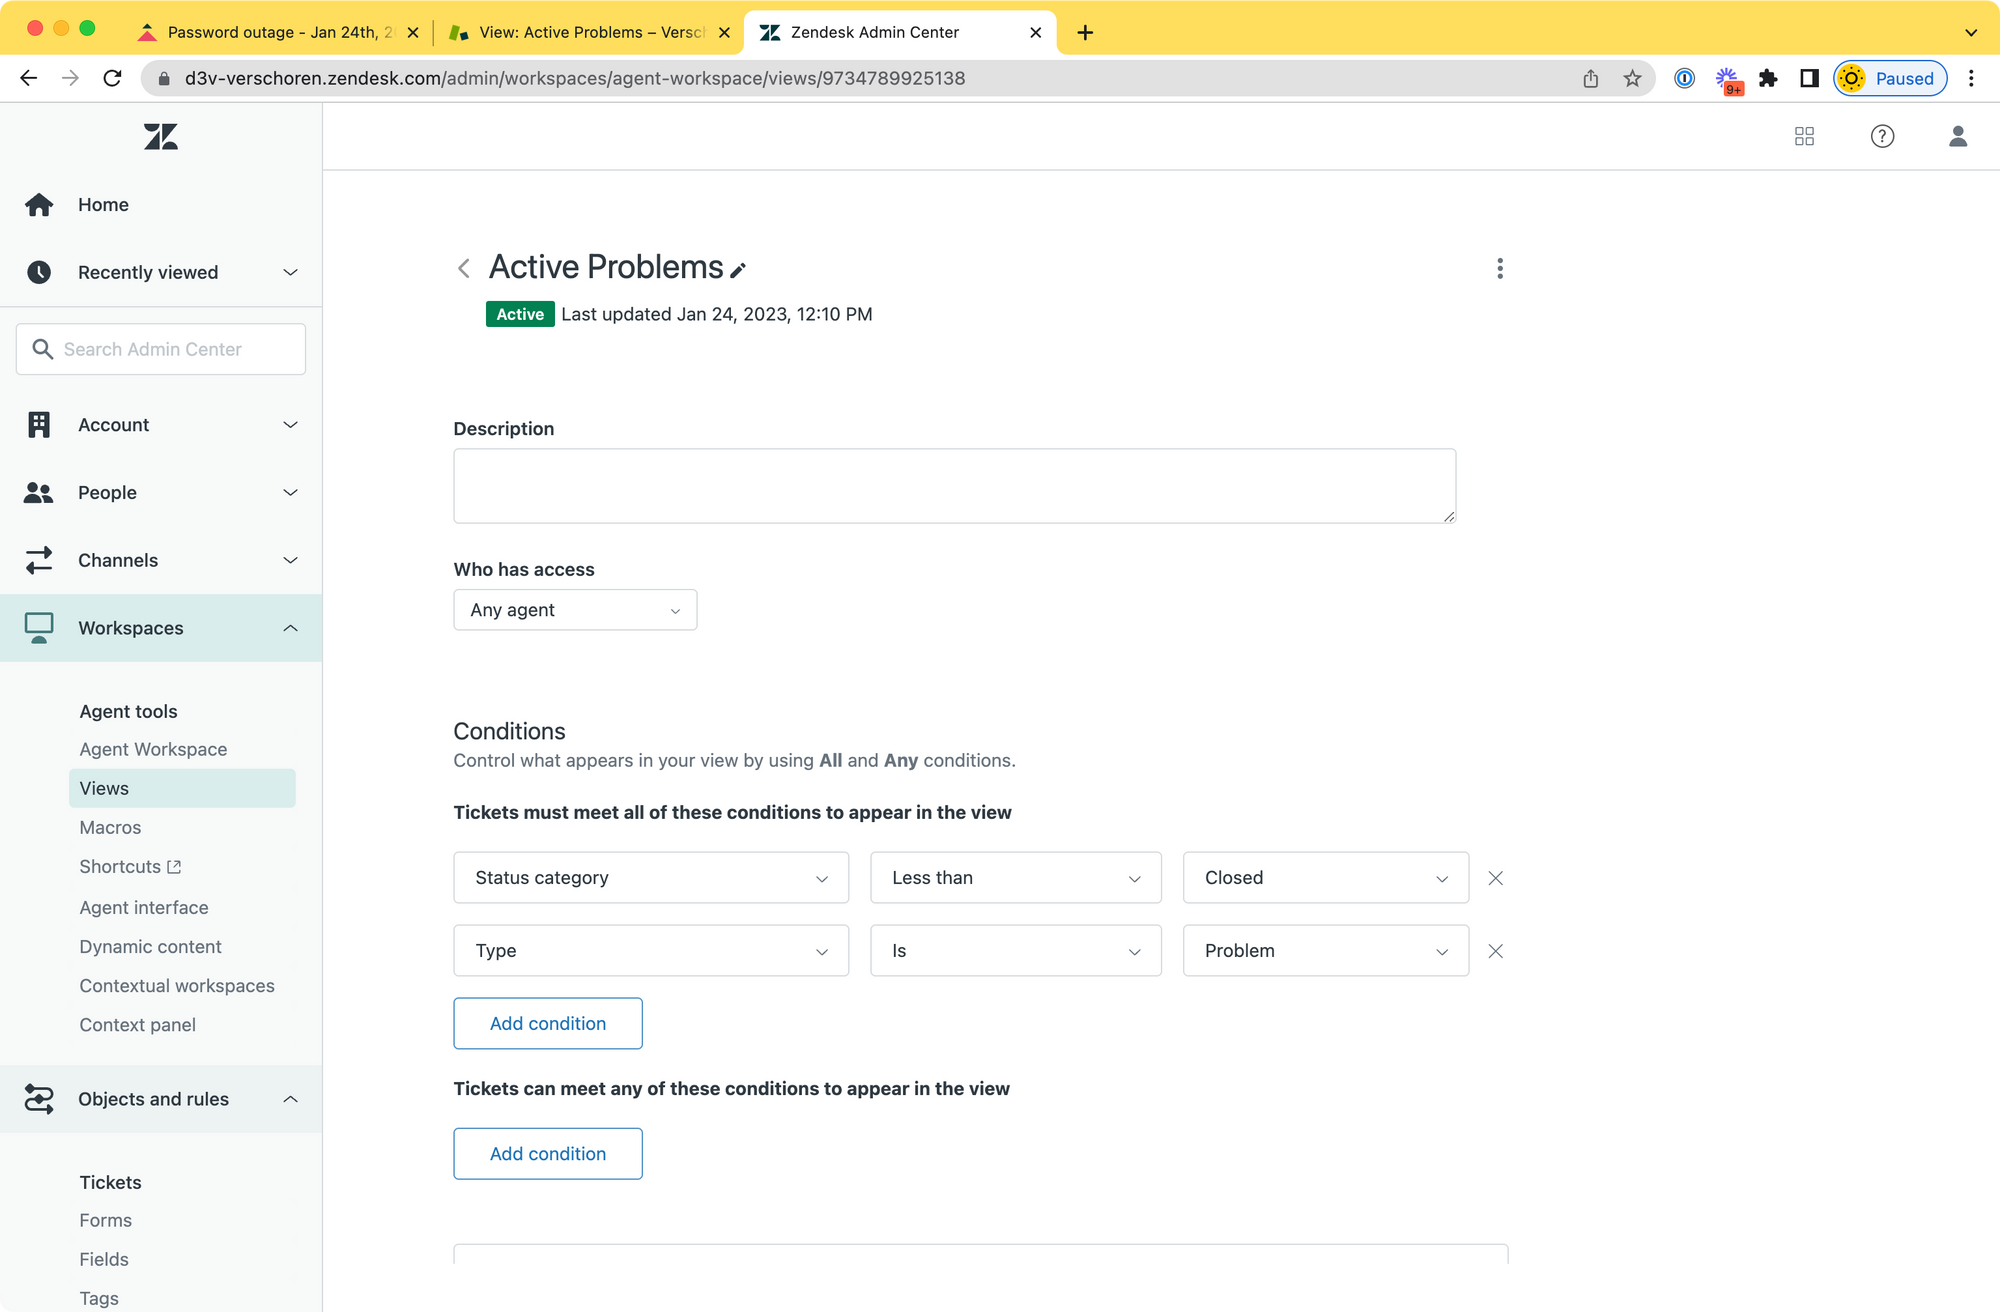Expand the Account sidebar section
The image size is (2000, 1312).
[x=160, y=425]
